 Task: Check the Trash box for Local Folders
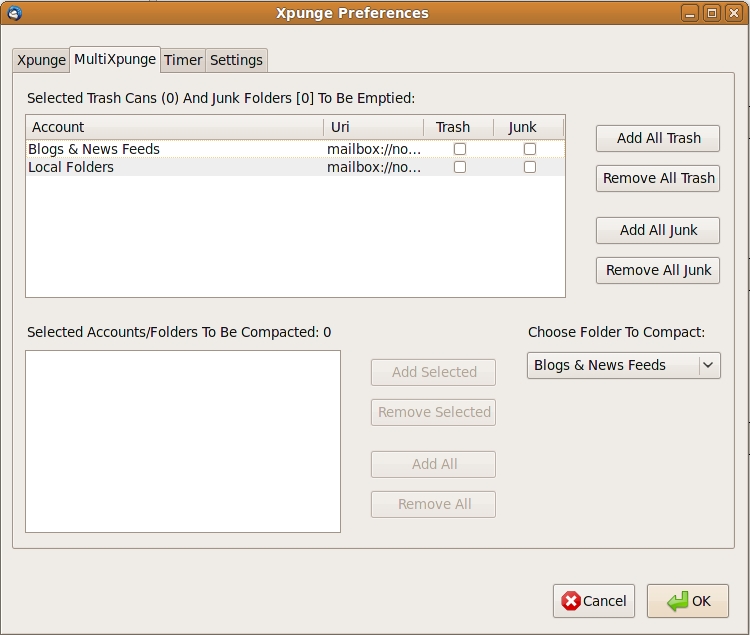coord(460,167)
